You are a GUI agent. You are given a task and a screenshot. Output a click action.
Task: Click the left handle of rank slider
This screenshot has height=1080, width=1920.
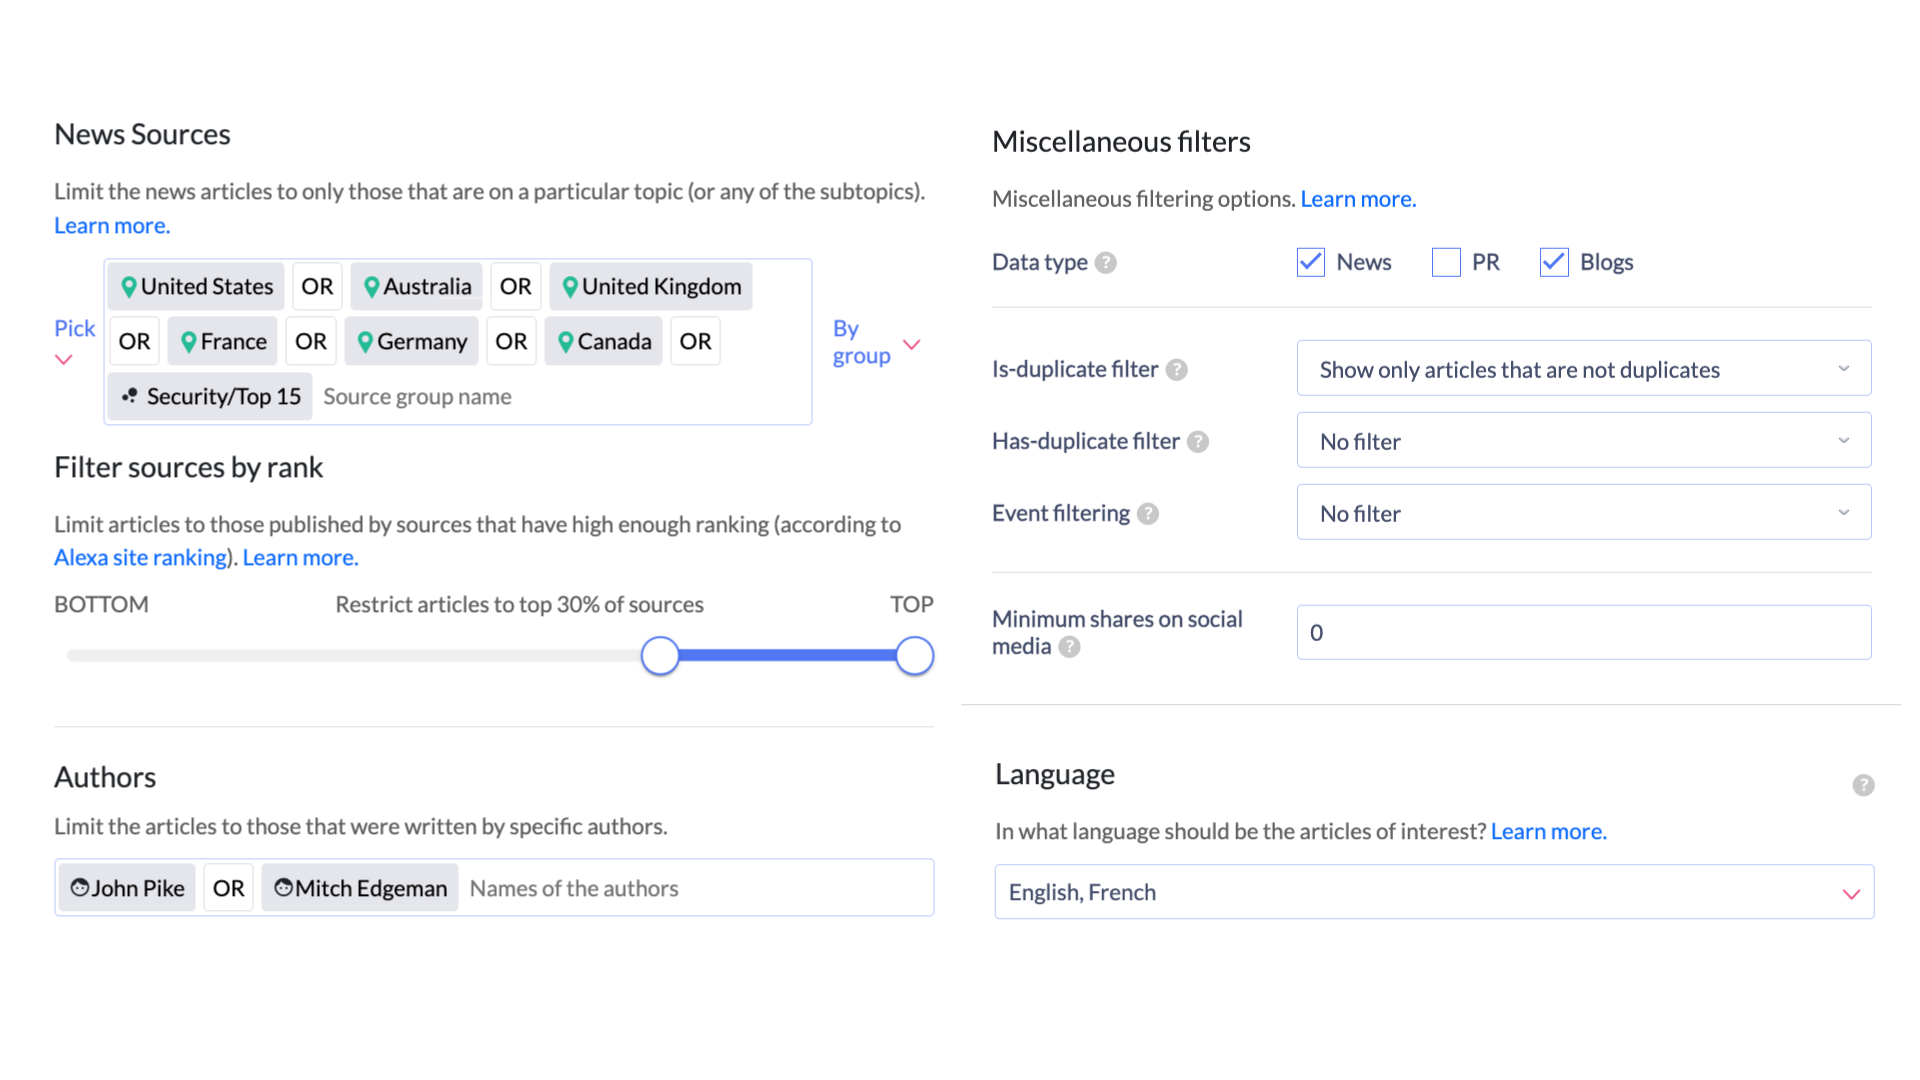(660, 656)
